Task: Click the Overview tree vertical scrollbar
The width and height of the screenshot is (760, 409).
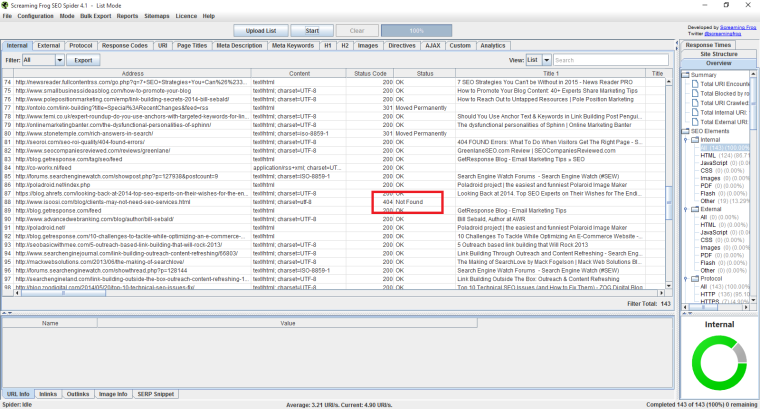Action: point(753,187)
